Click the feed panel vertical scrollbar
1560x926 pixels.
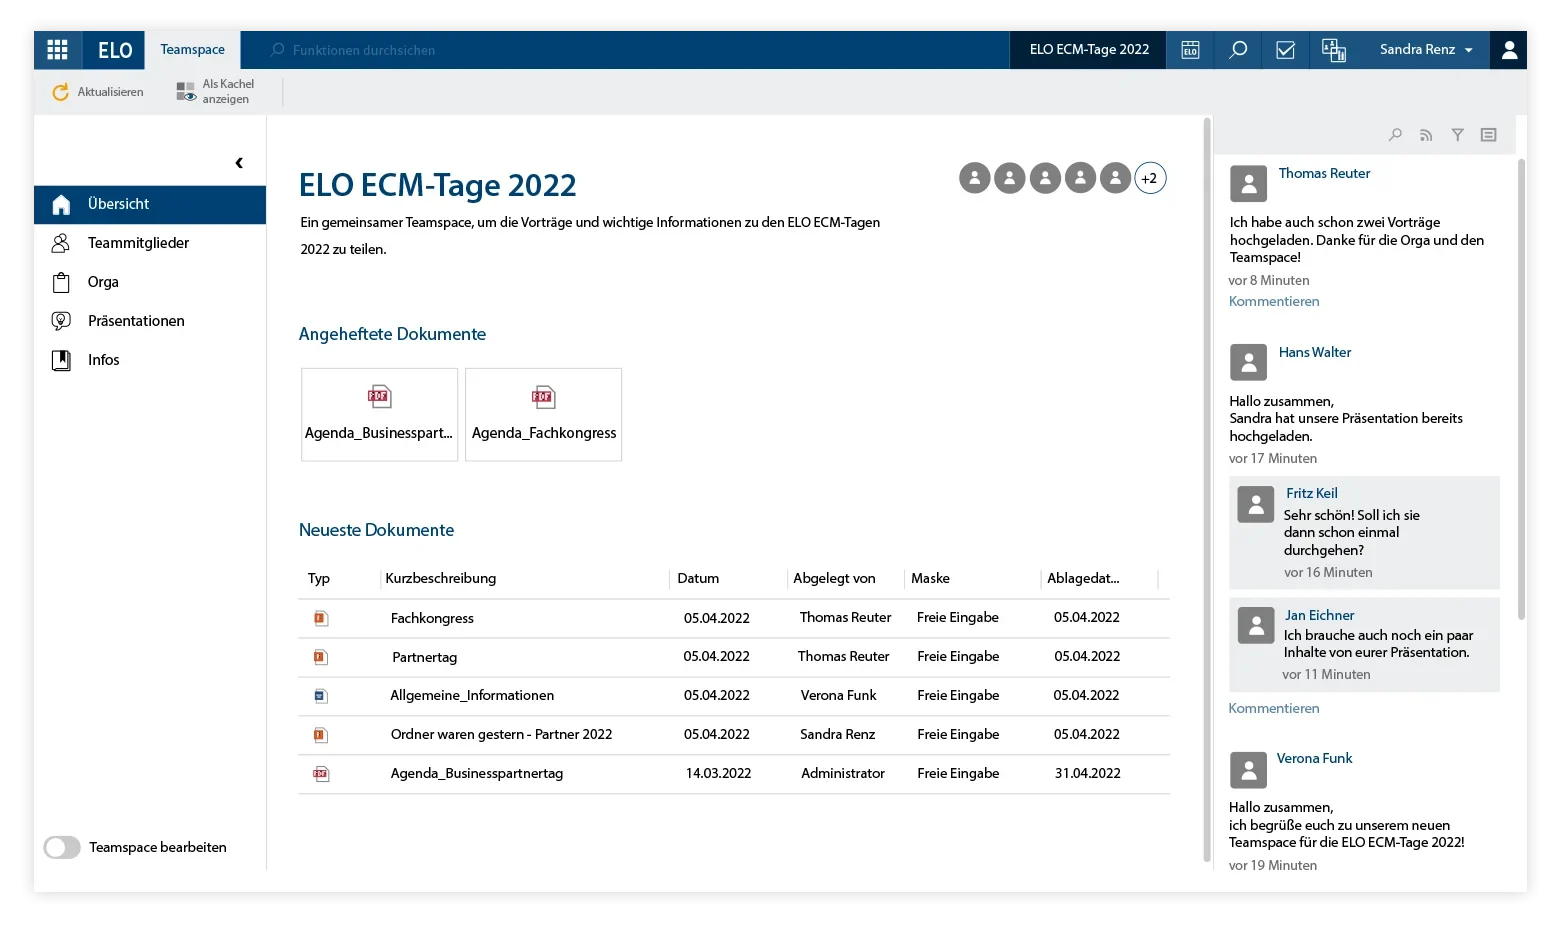point(1521,388)
